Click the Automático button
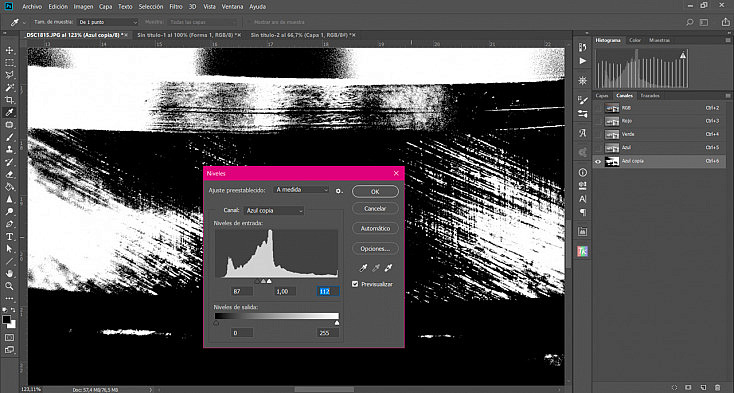Image resolution: width=734 pixels, height=393 pixels. (375, 228)
